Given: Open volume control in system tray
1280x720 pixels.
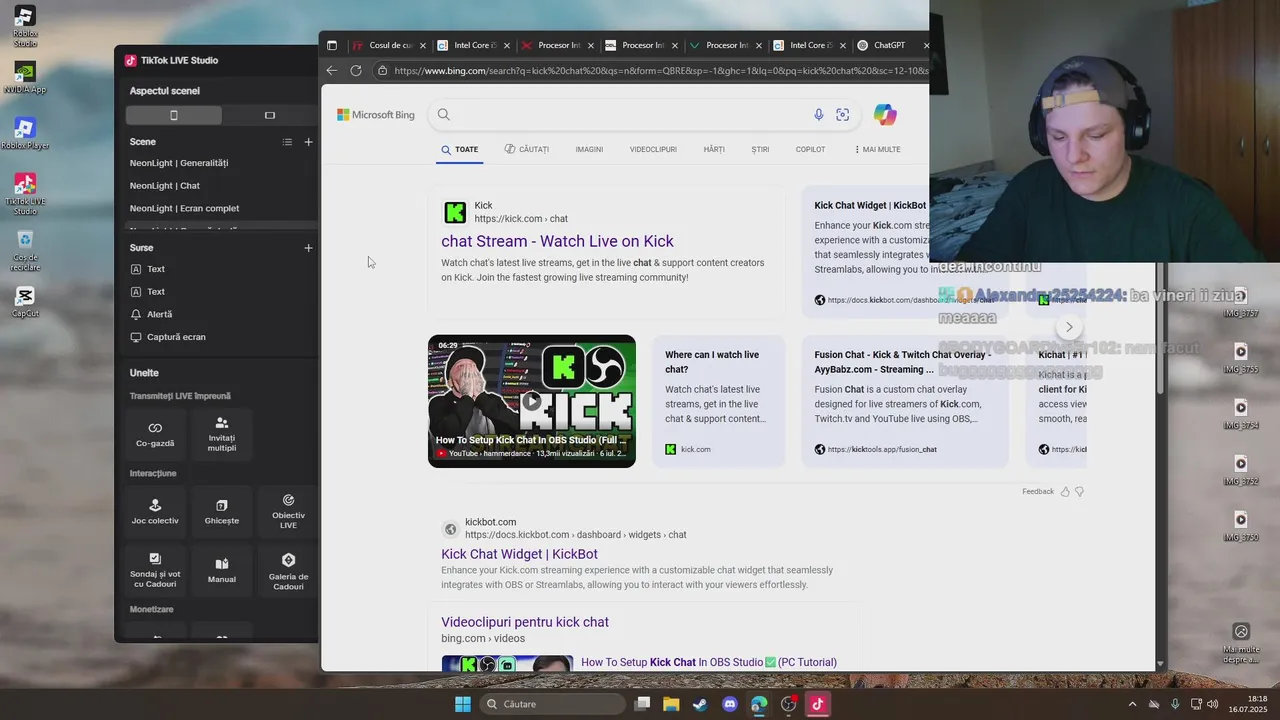Looking at the screenshot, I should (x=1212, y=704).
